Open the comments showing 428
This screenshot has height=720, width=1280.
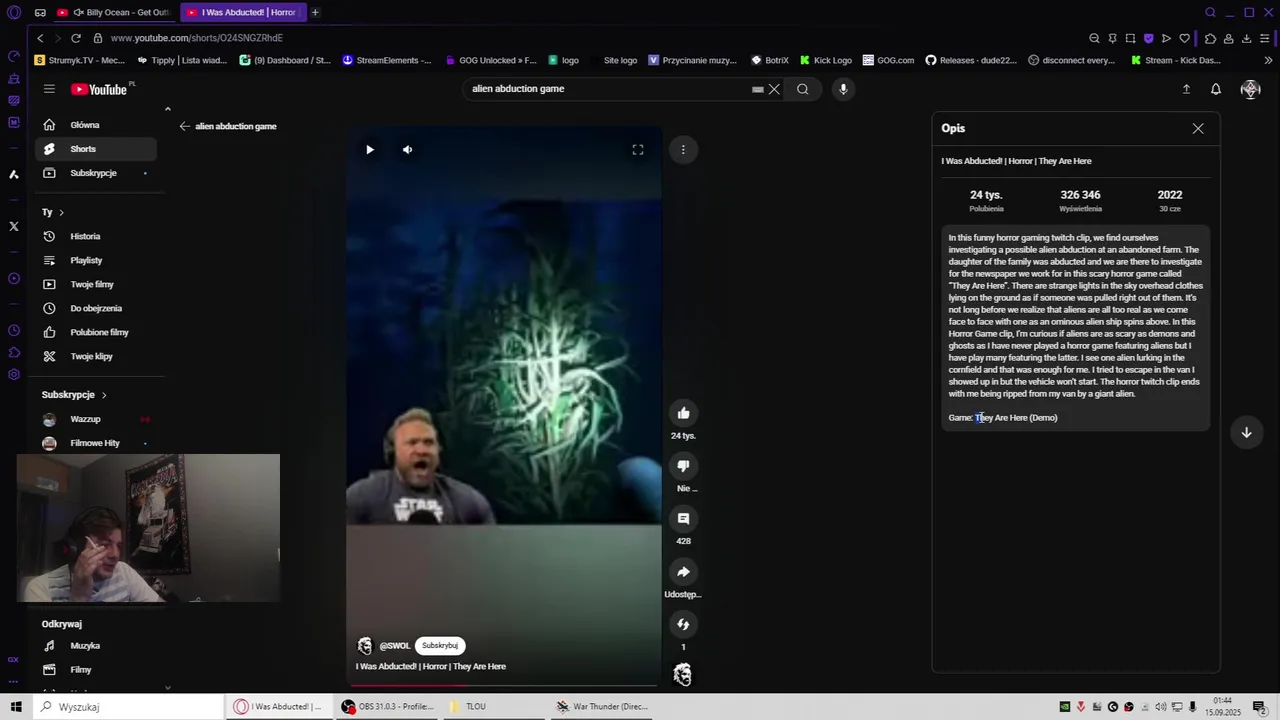click(683, 519)
